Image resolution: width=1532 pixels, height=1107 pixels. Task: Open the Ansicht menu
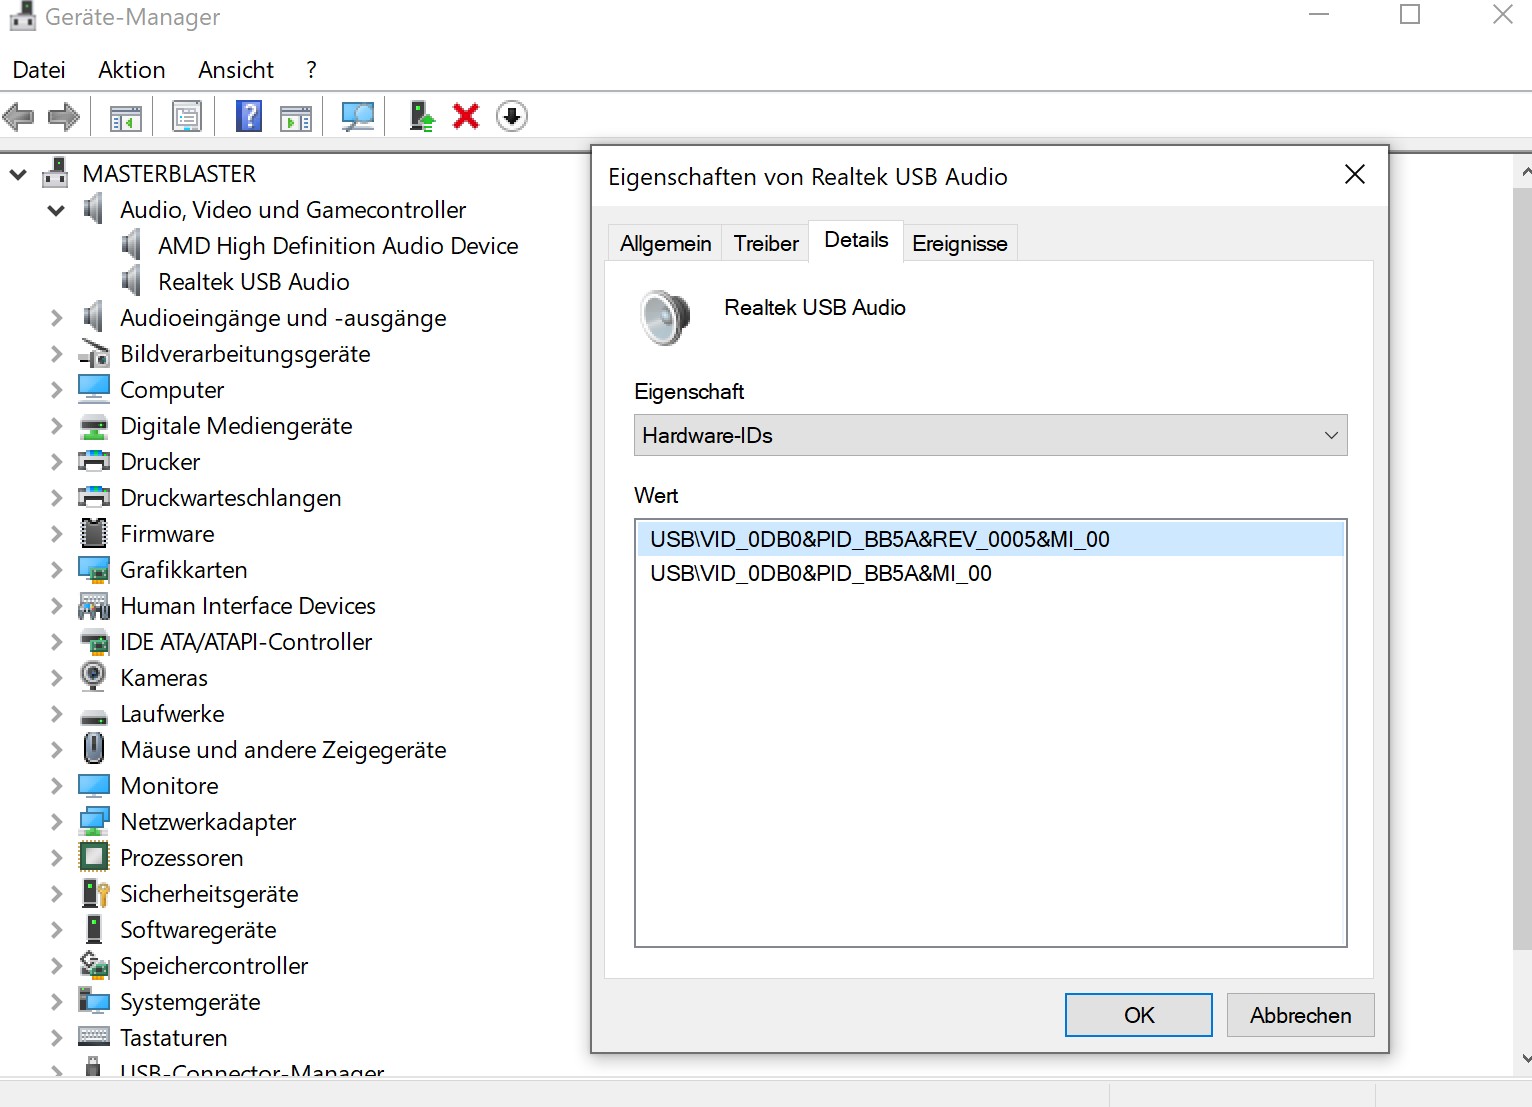click(x=236, y=70)
